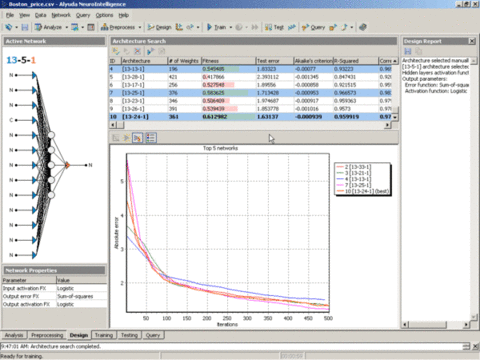Sort by # of Weights column header

pos(184,61)
